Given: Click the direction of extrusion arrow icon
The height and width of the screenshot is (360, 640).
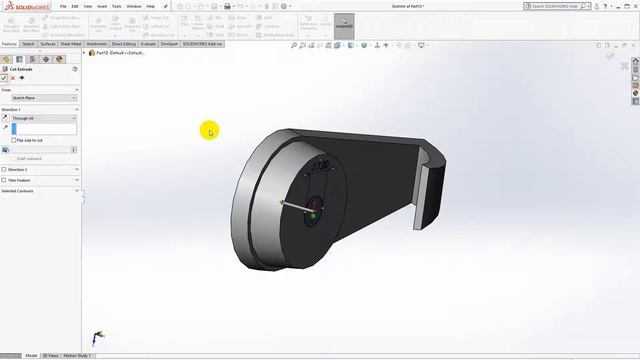Looking at the screenshot, I should pyautogui.click(x=5, y=127).
